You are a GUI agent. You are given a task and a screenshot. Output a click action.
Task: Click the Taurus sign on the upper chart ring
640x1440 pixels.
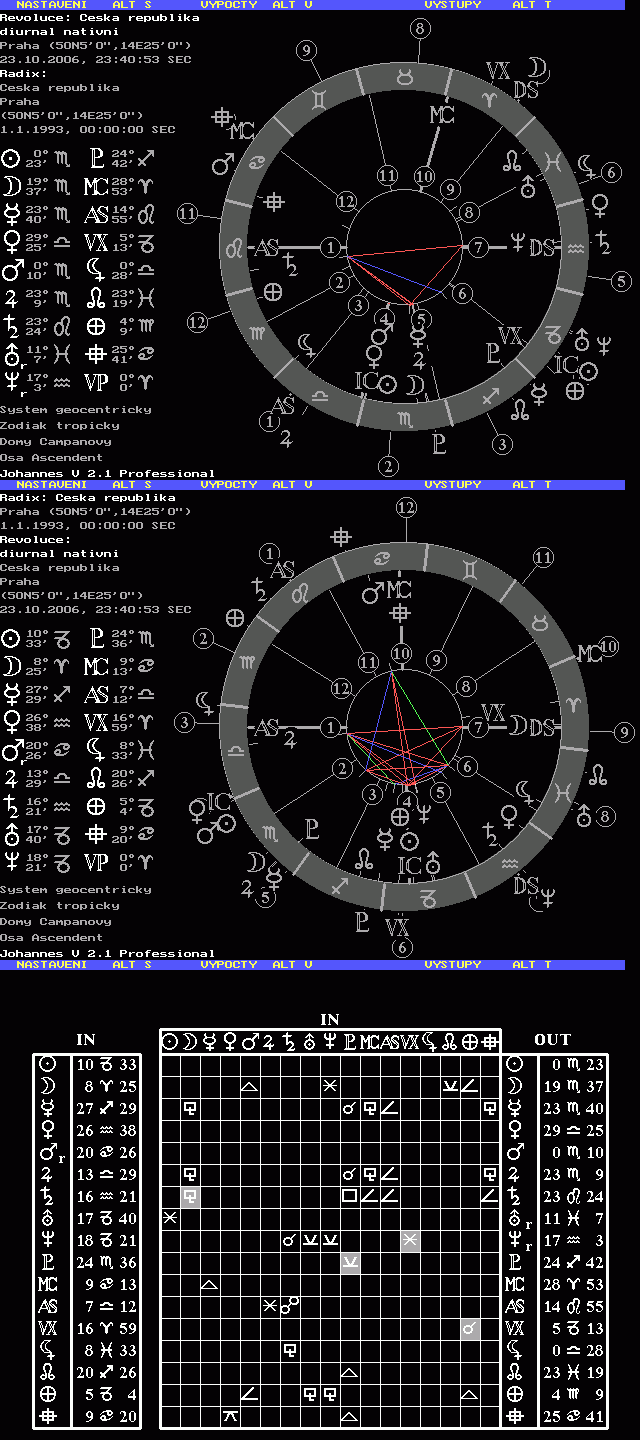405,77
